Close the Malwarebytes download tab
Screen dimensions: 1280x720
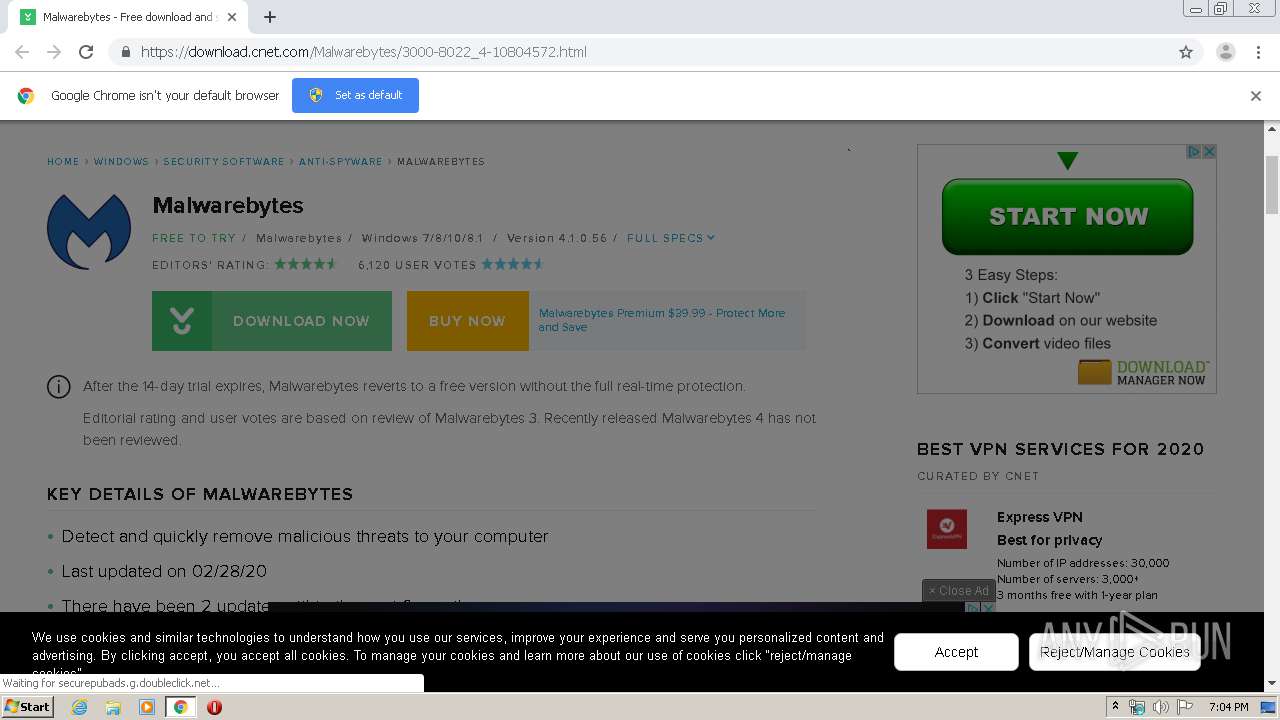pos(231,17)
